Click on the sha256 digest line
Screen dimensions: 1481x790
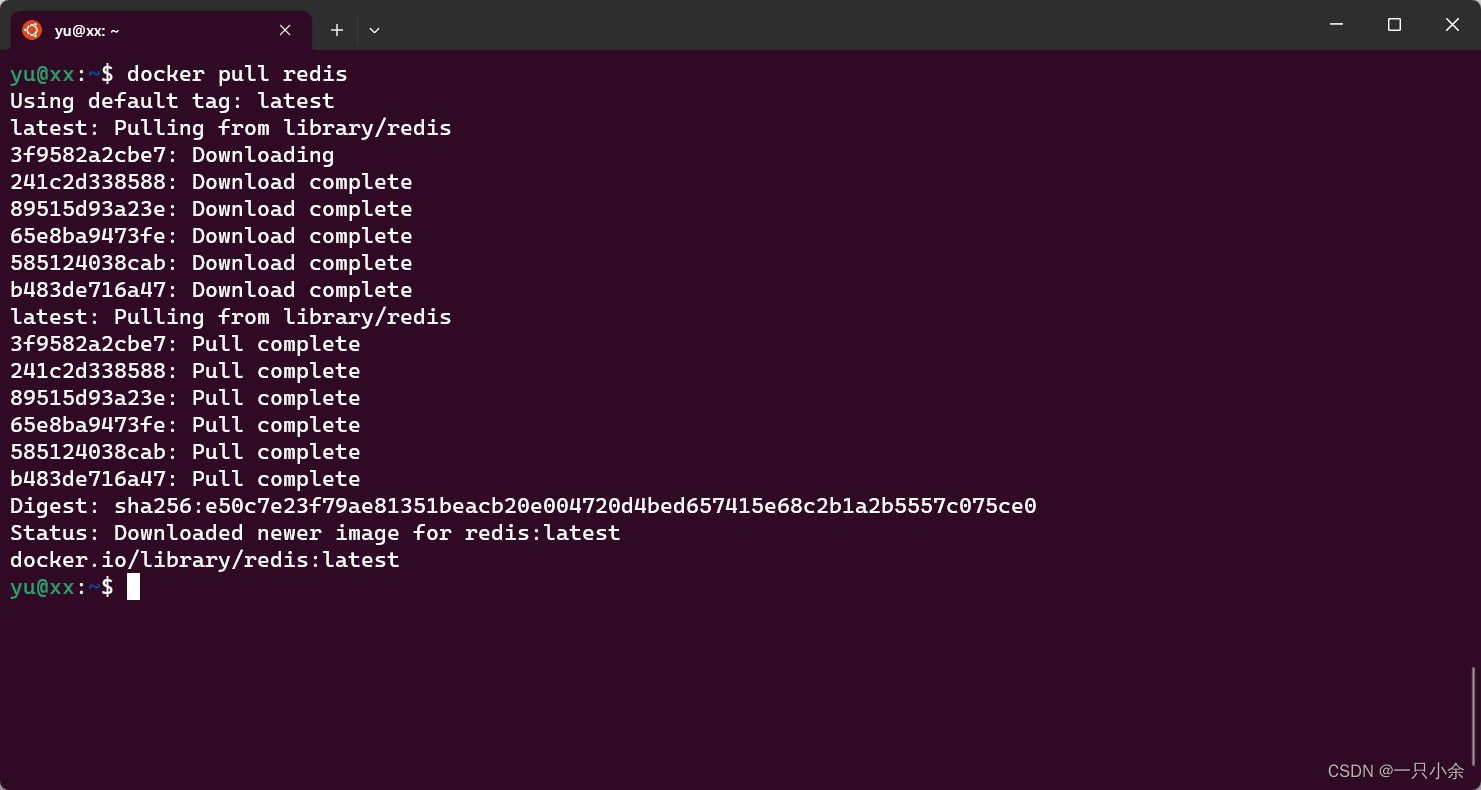click(x=523, y=506)
